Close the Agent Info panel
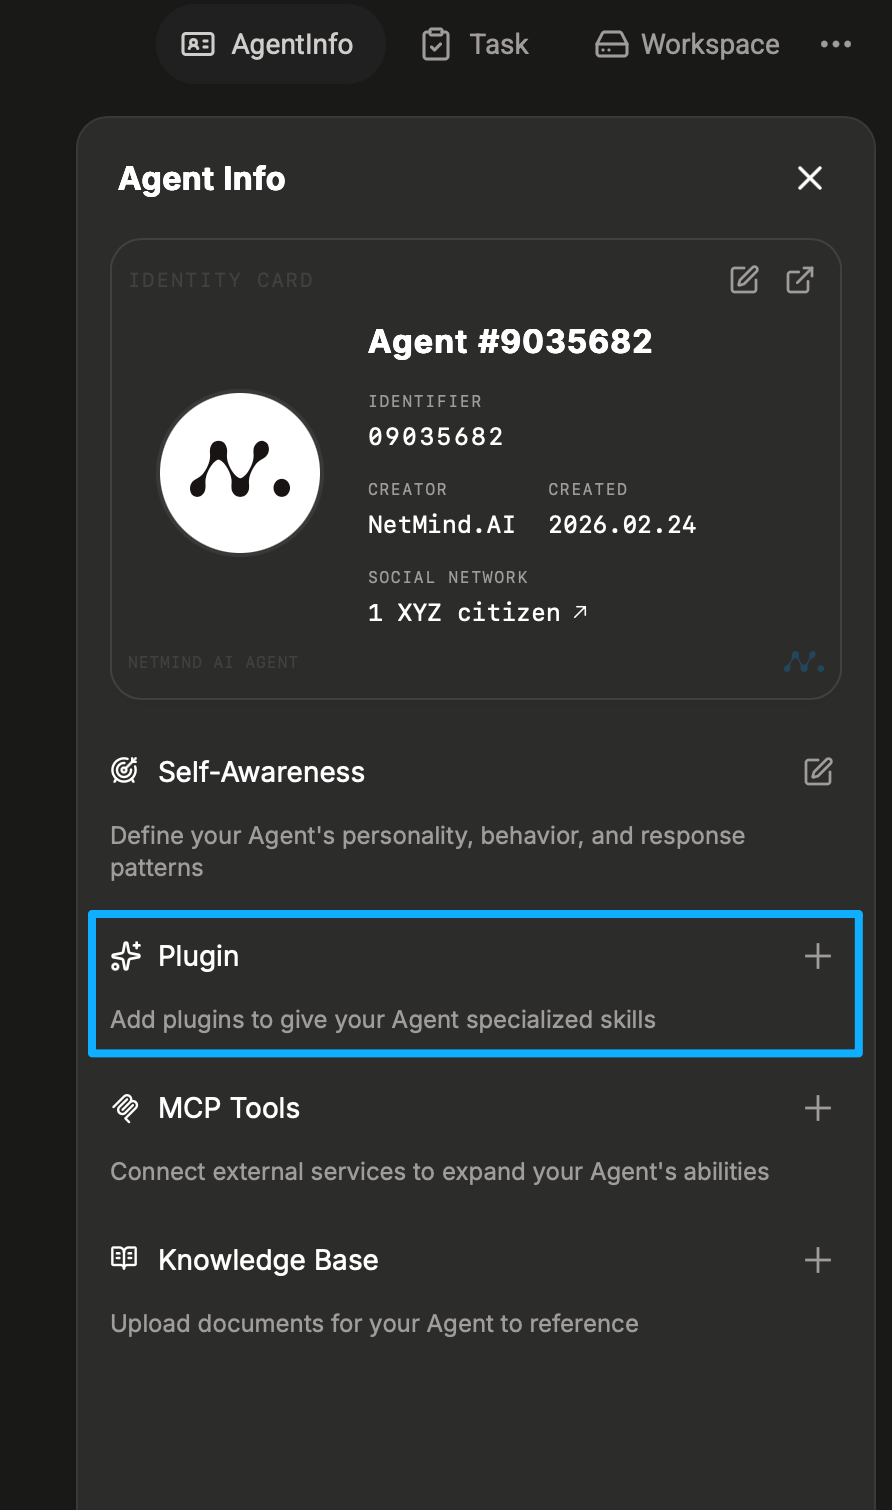The width and height of the screenshot is (892, 1510). [x=809, y=178]
